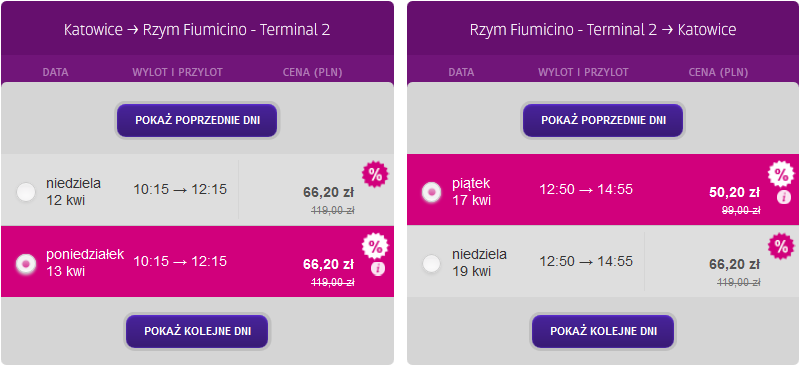Click Katowice → Rzym Fiumicino header title
Image resolution: width=800 pixels, height=367 pixels.
click(x=197, y=30)
